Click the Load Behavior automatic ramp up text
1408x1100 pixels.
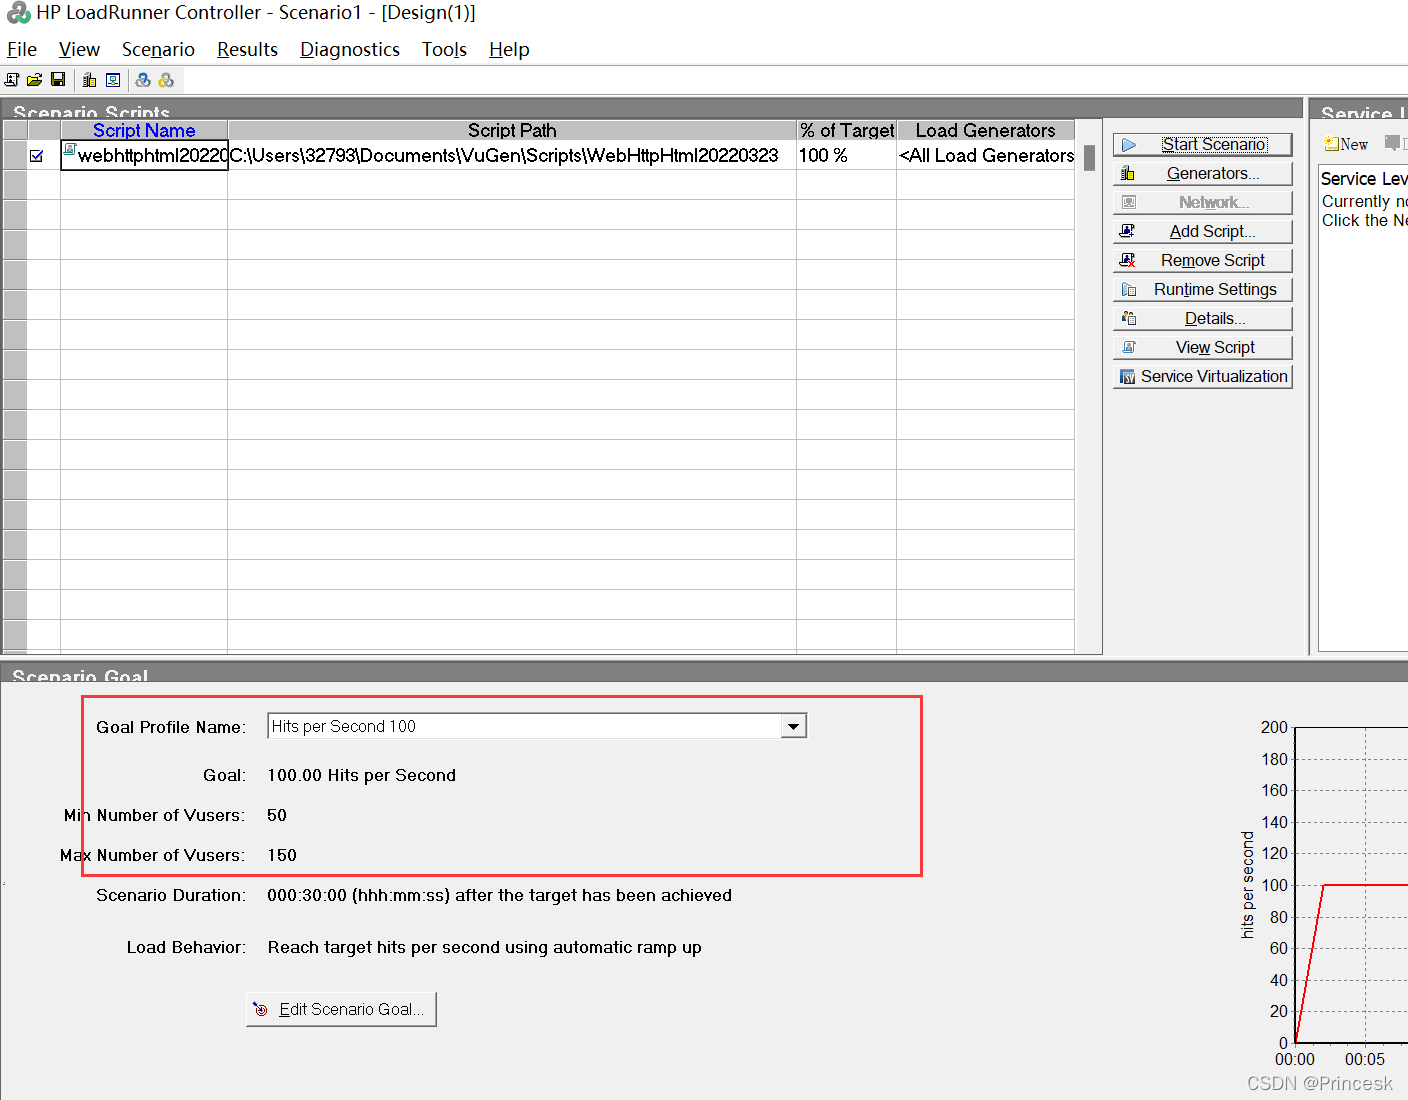pyautogui.click(x=484, y=947)
